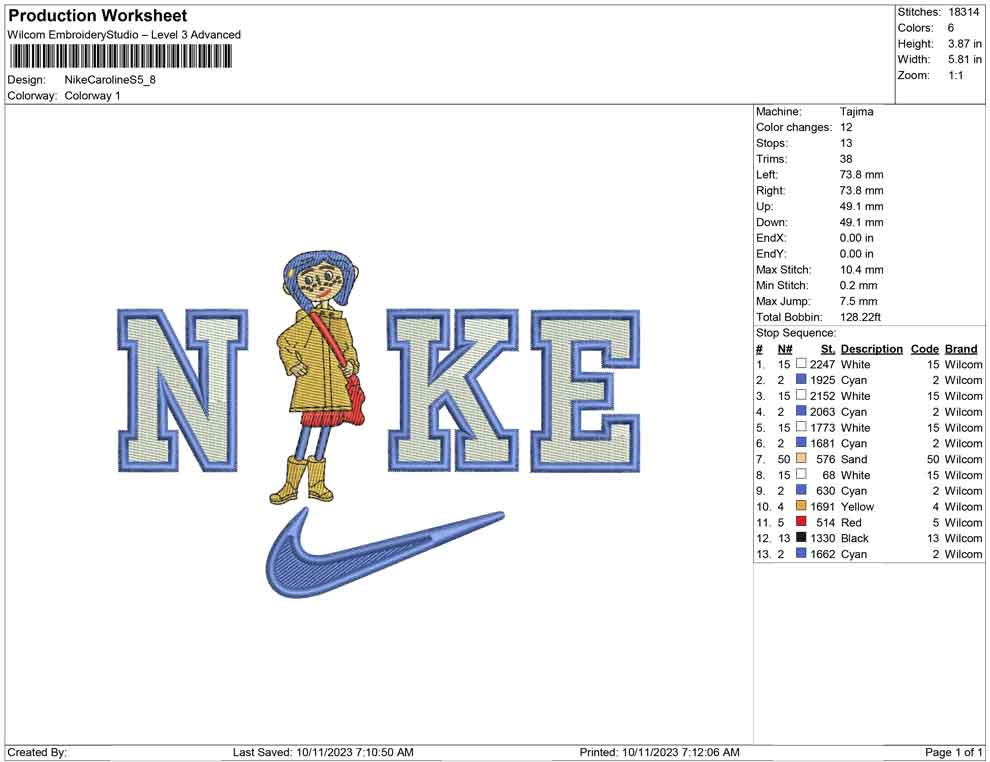Click the 'N#' column header
Viewport: 990px width, 762px height.
point(785,348)
